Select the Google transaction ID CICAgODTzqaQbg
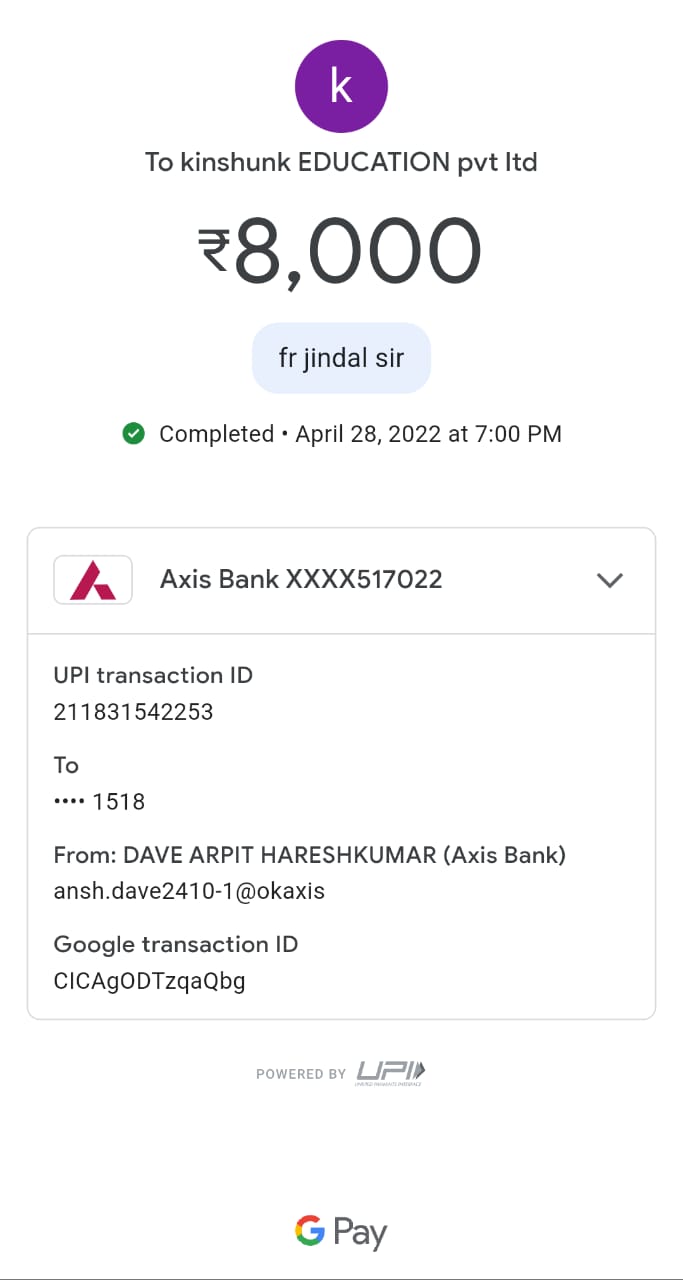The image size is (683, 1280). tap(149, 981)
